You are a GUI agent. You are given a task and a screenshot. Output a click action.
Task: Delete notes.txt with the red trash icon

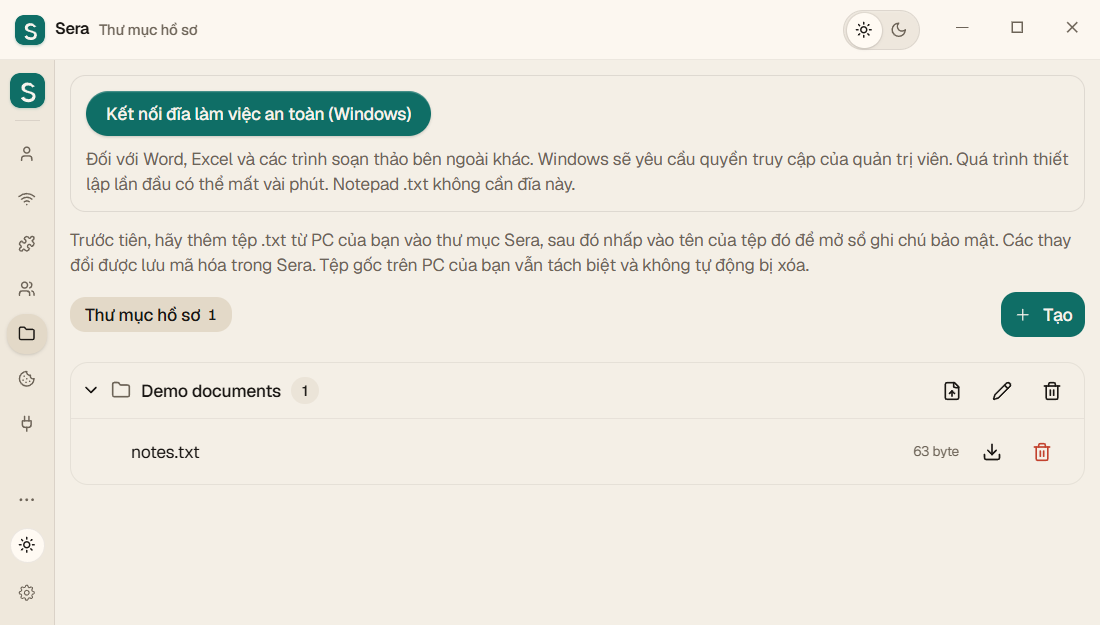coord(1042,452)
